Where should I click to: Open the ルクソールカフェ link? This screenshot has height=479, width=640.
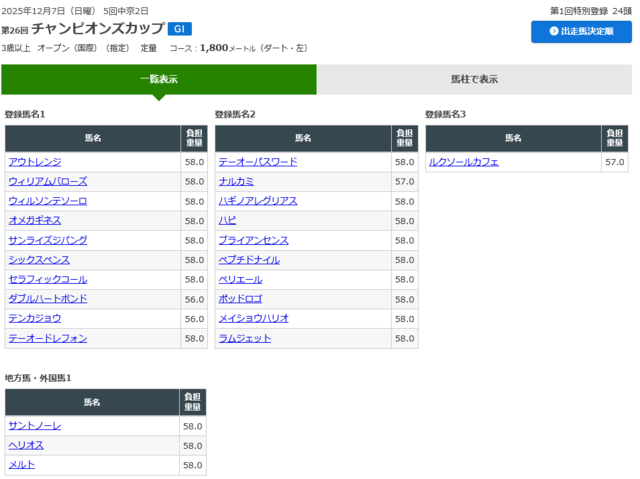pos(463,162)
